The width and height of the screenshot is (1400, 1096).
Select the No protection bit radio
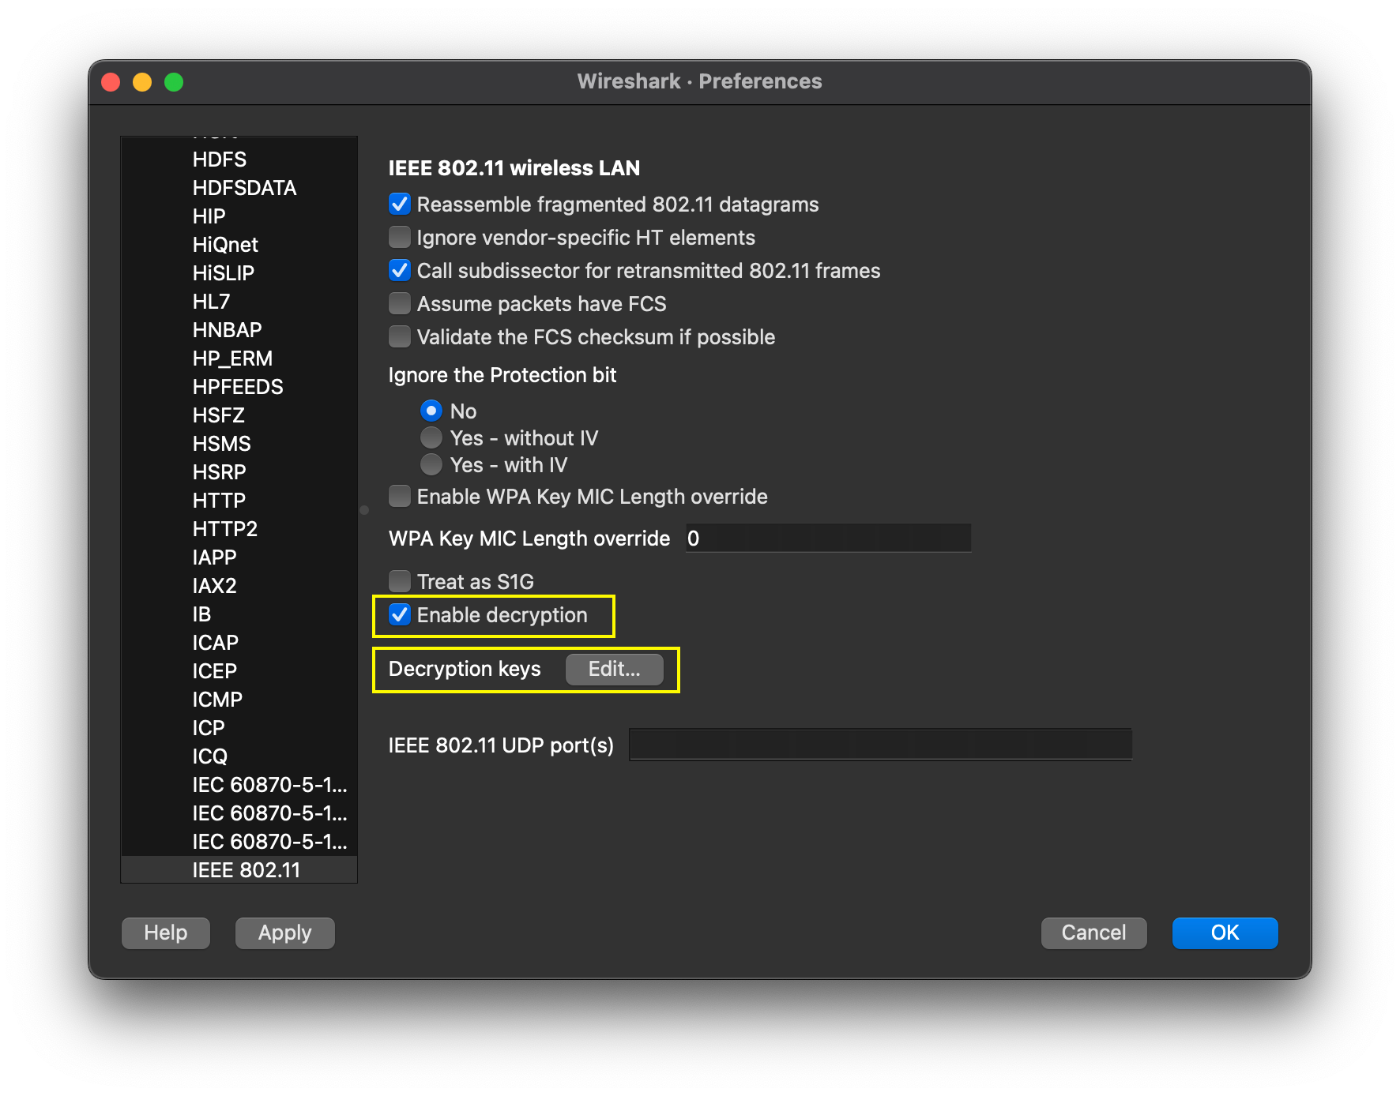click(x=431, y=410)
